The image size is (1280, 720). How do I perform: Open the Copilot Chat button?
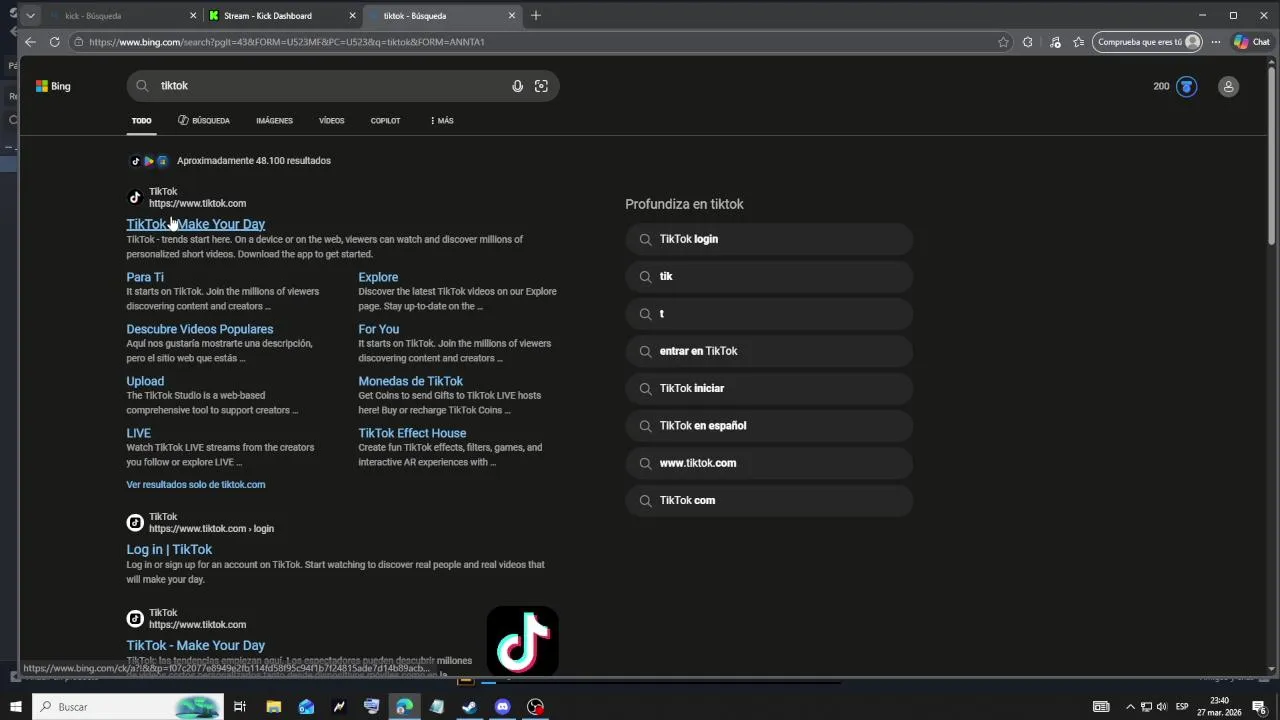[1251, 42]
